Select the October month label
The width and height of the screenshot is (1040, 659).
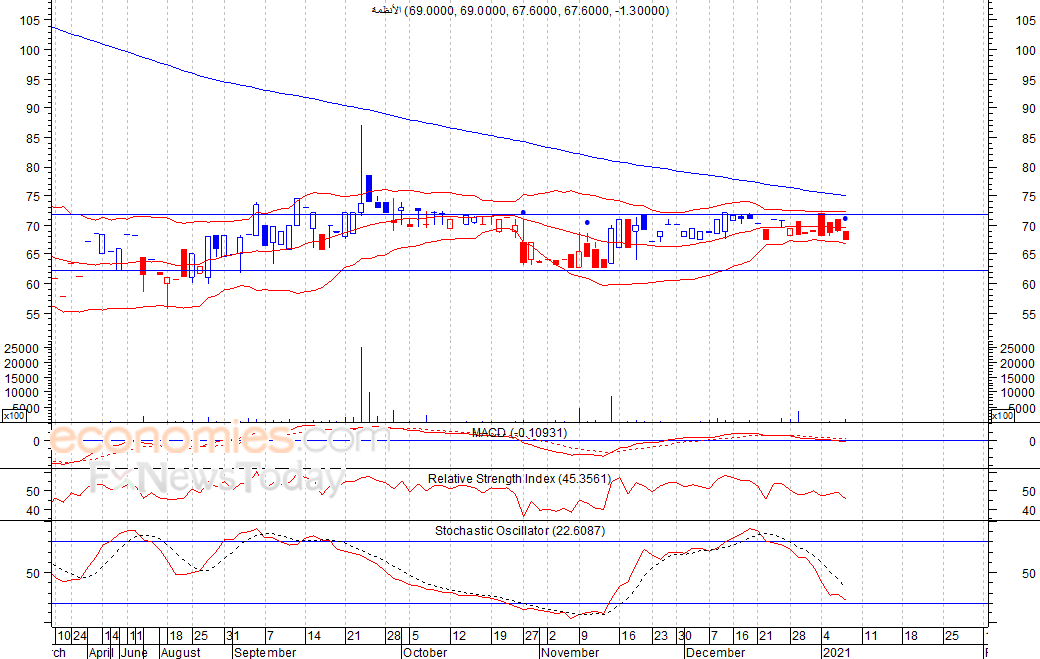(x=425, y=652)
